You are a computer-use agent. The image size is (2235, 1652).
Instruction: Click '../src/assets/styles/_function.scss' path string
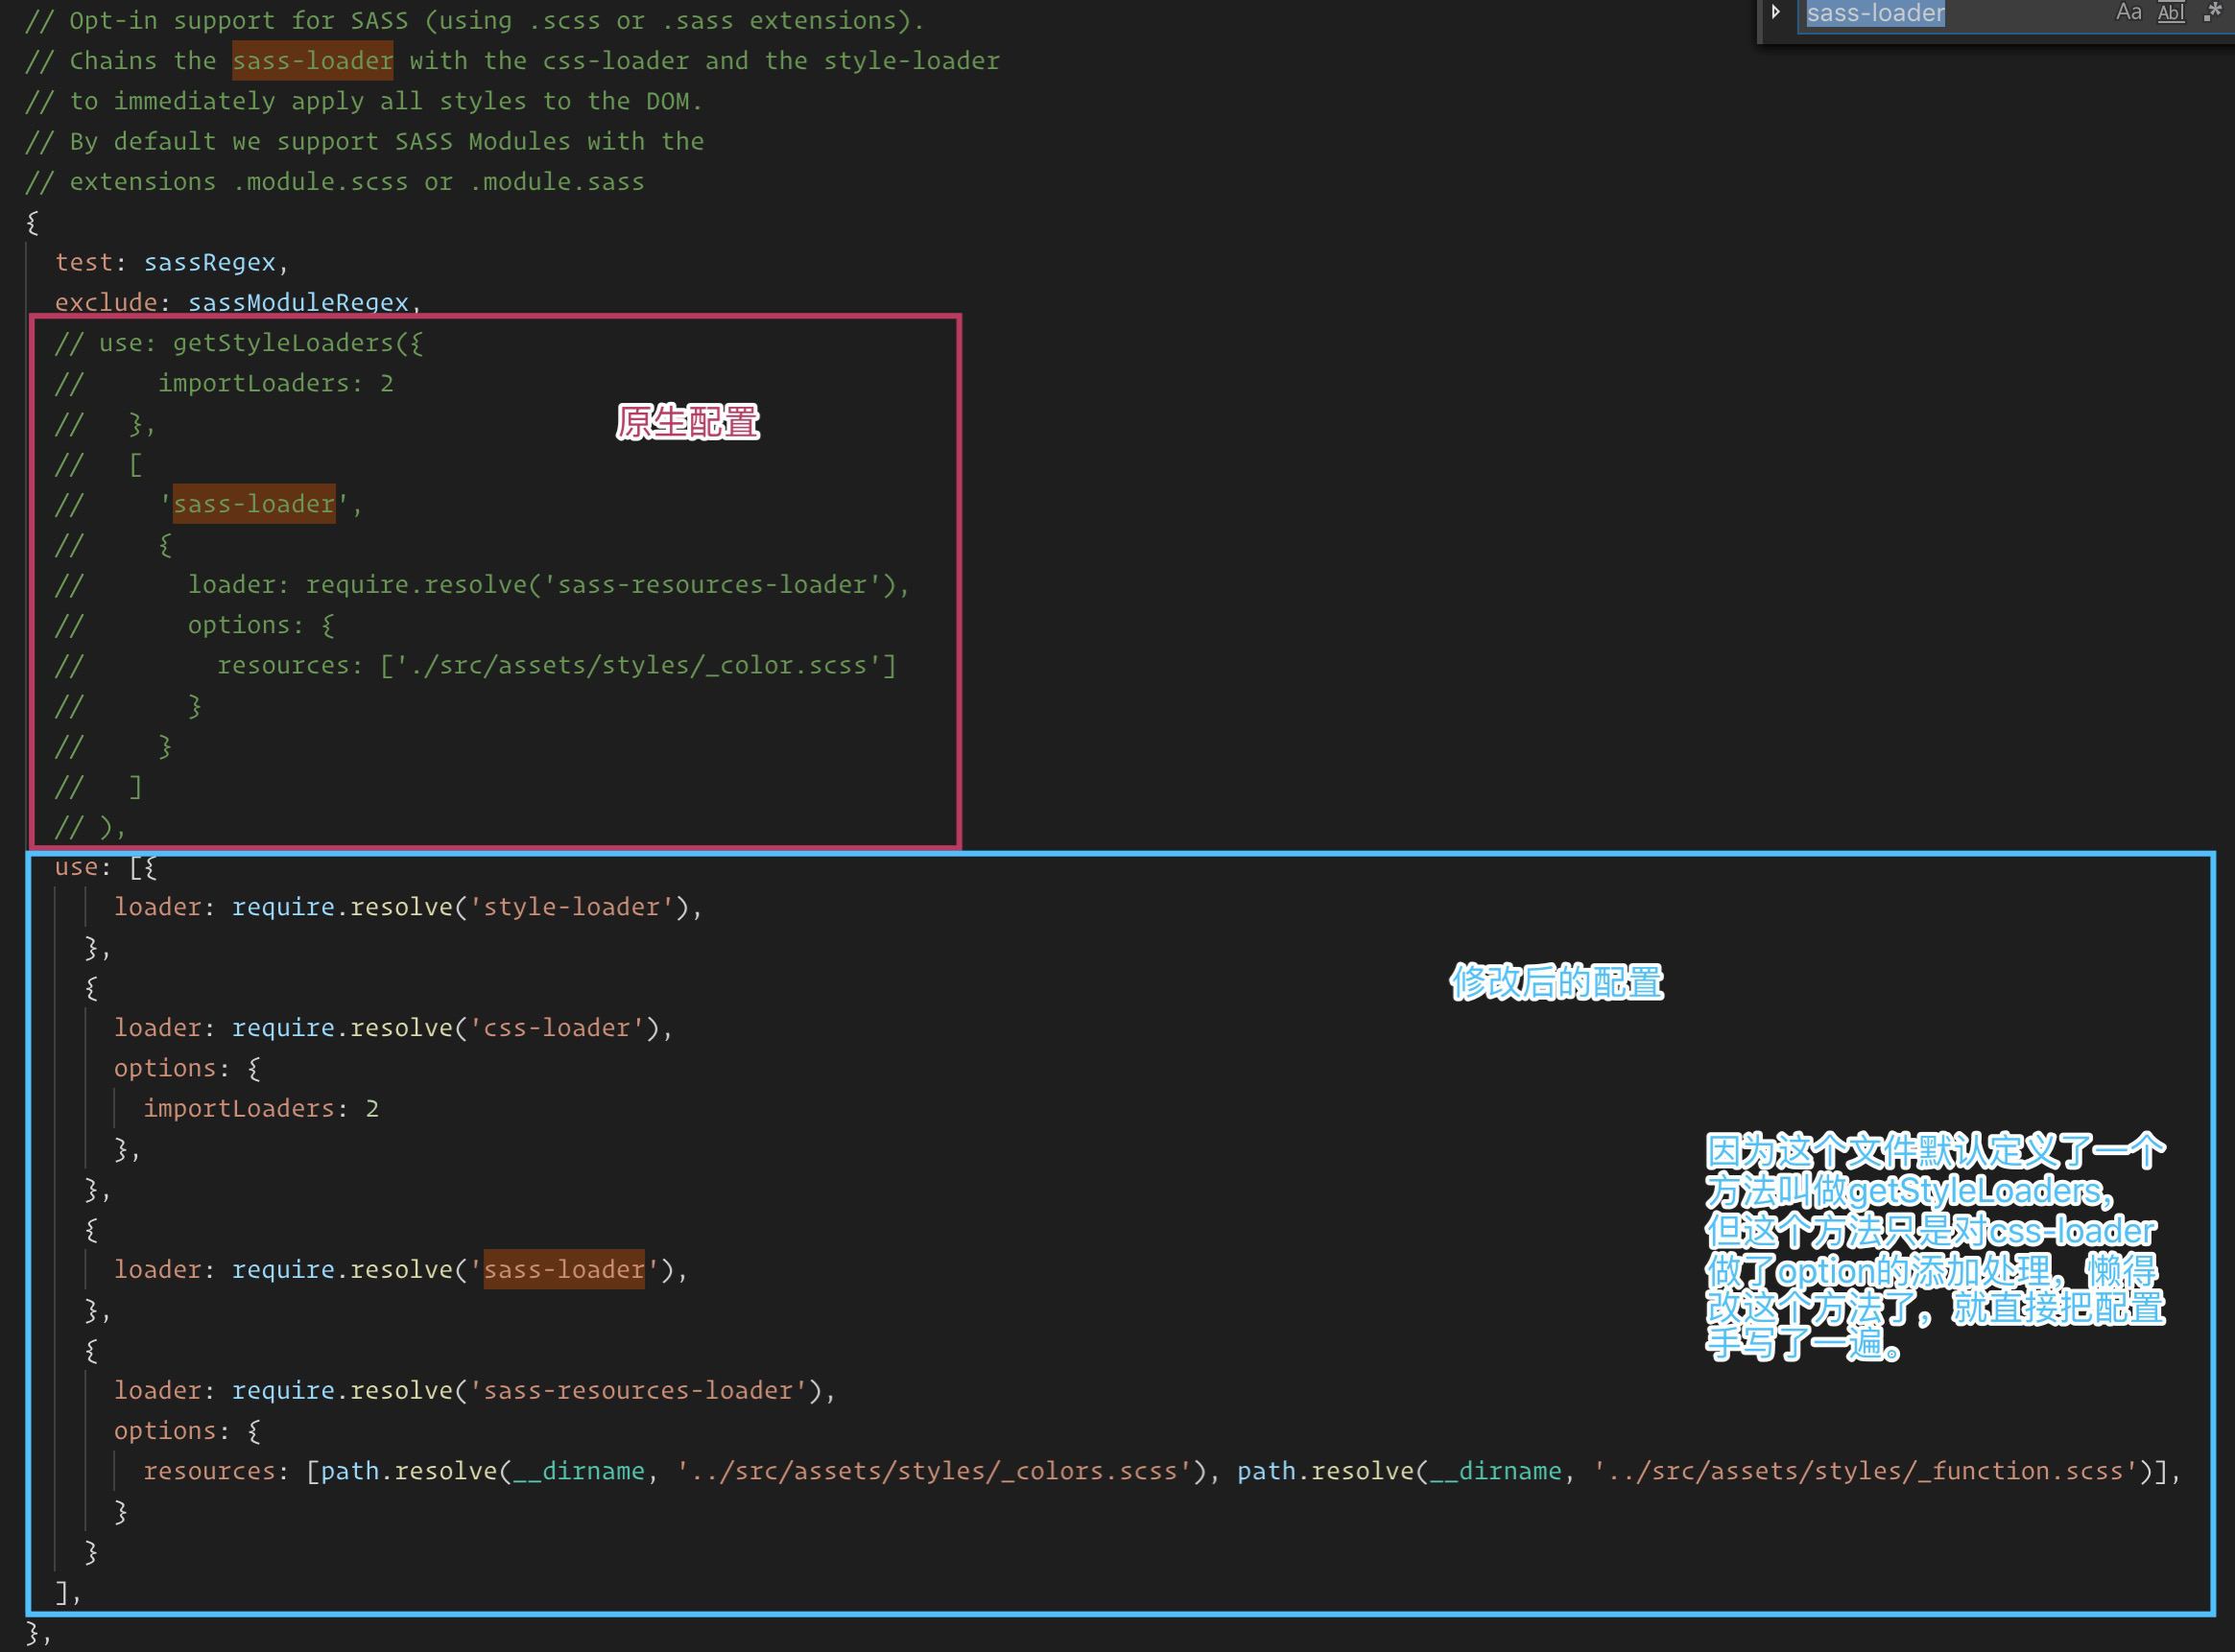coord(1866,1471)
